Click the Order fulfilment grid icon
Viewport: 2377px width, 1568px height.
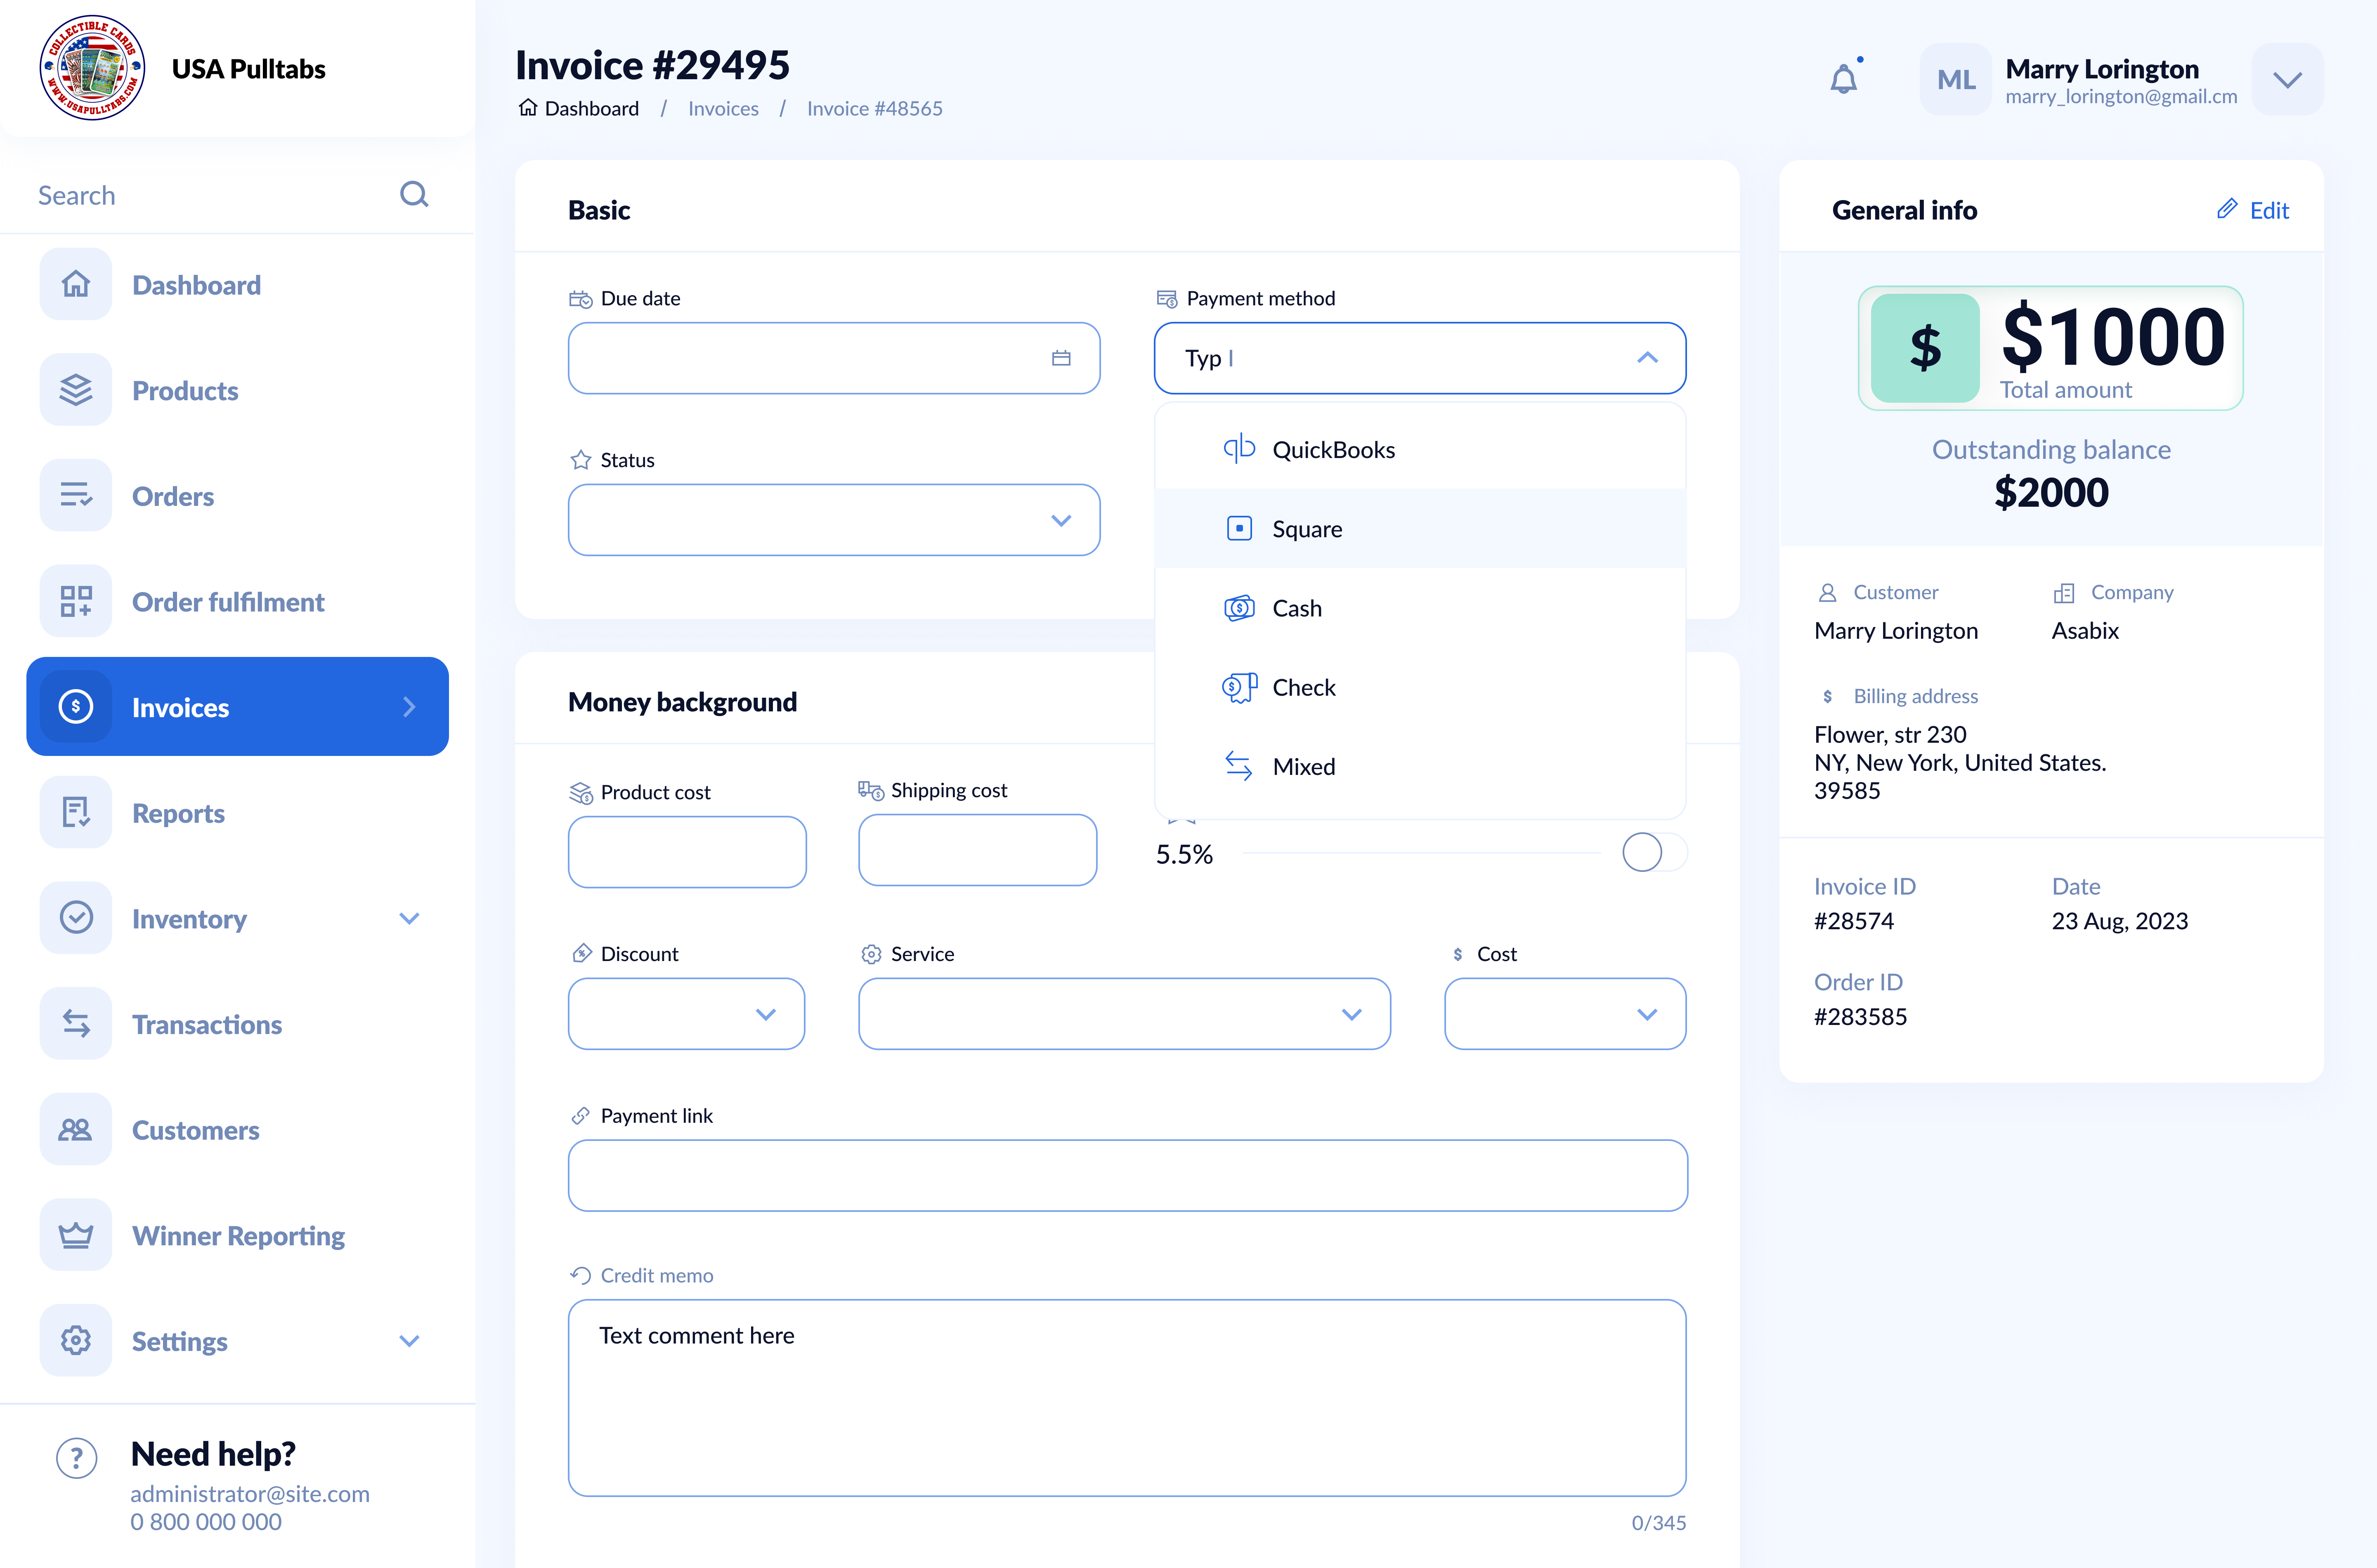pos(76,601)
